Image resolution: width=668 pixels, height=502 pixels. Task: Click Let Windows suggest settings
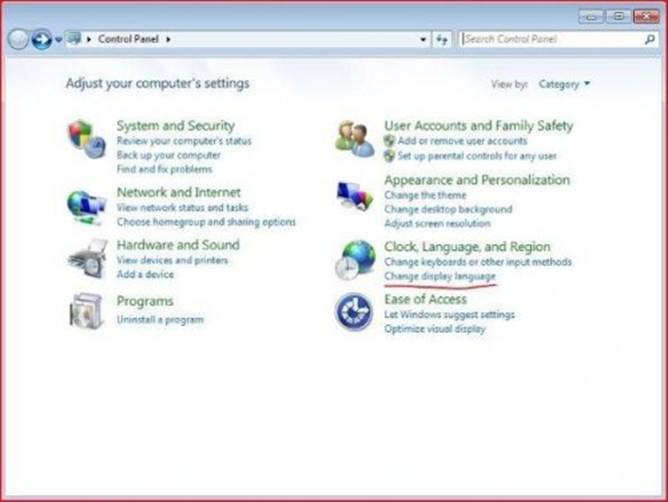click(x=449, y=314)
